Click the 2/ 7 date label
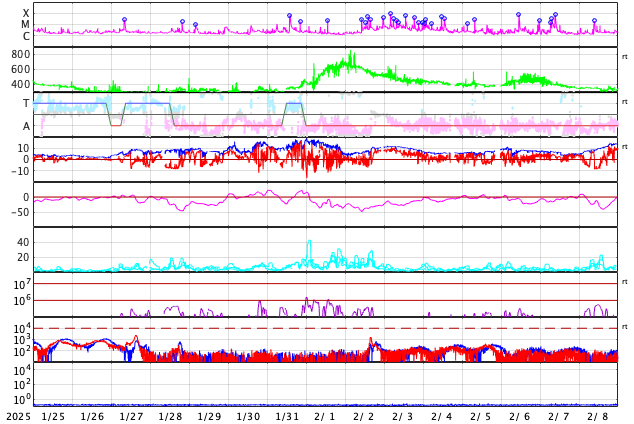Viewport: 634px width, 424px height. pos(558,417)
